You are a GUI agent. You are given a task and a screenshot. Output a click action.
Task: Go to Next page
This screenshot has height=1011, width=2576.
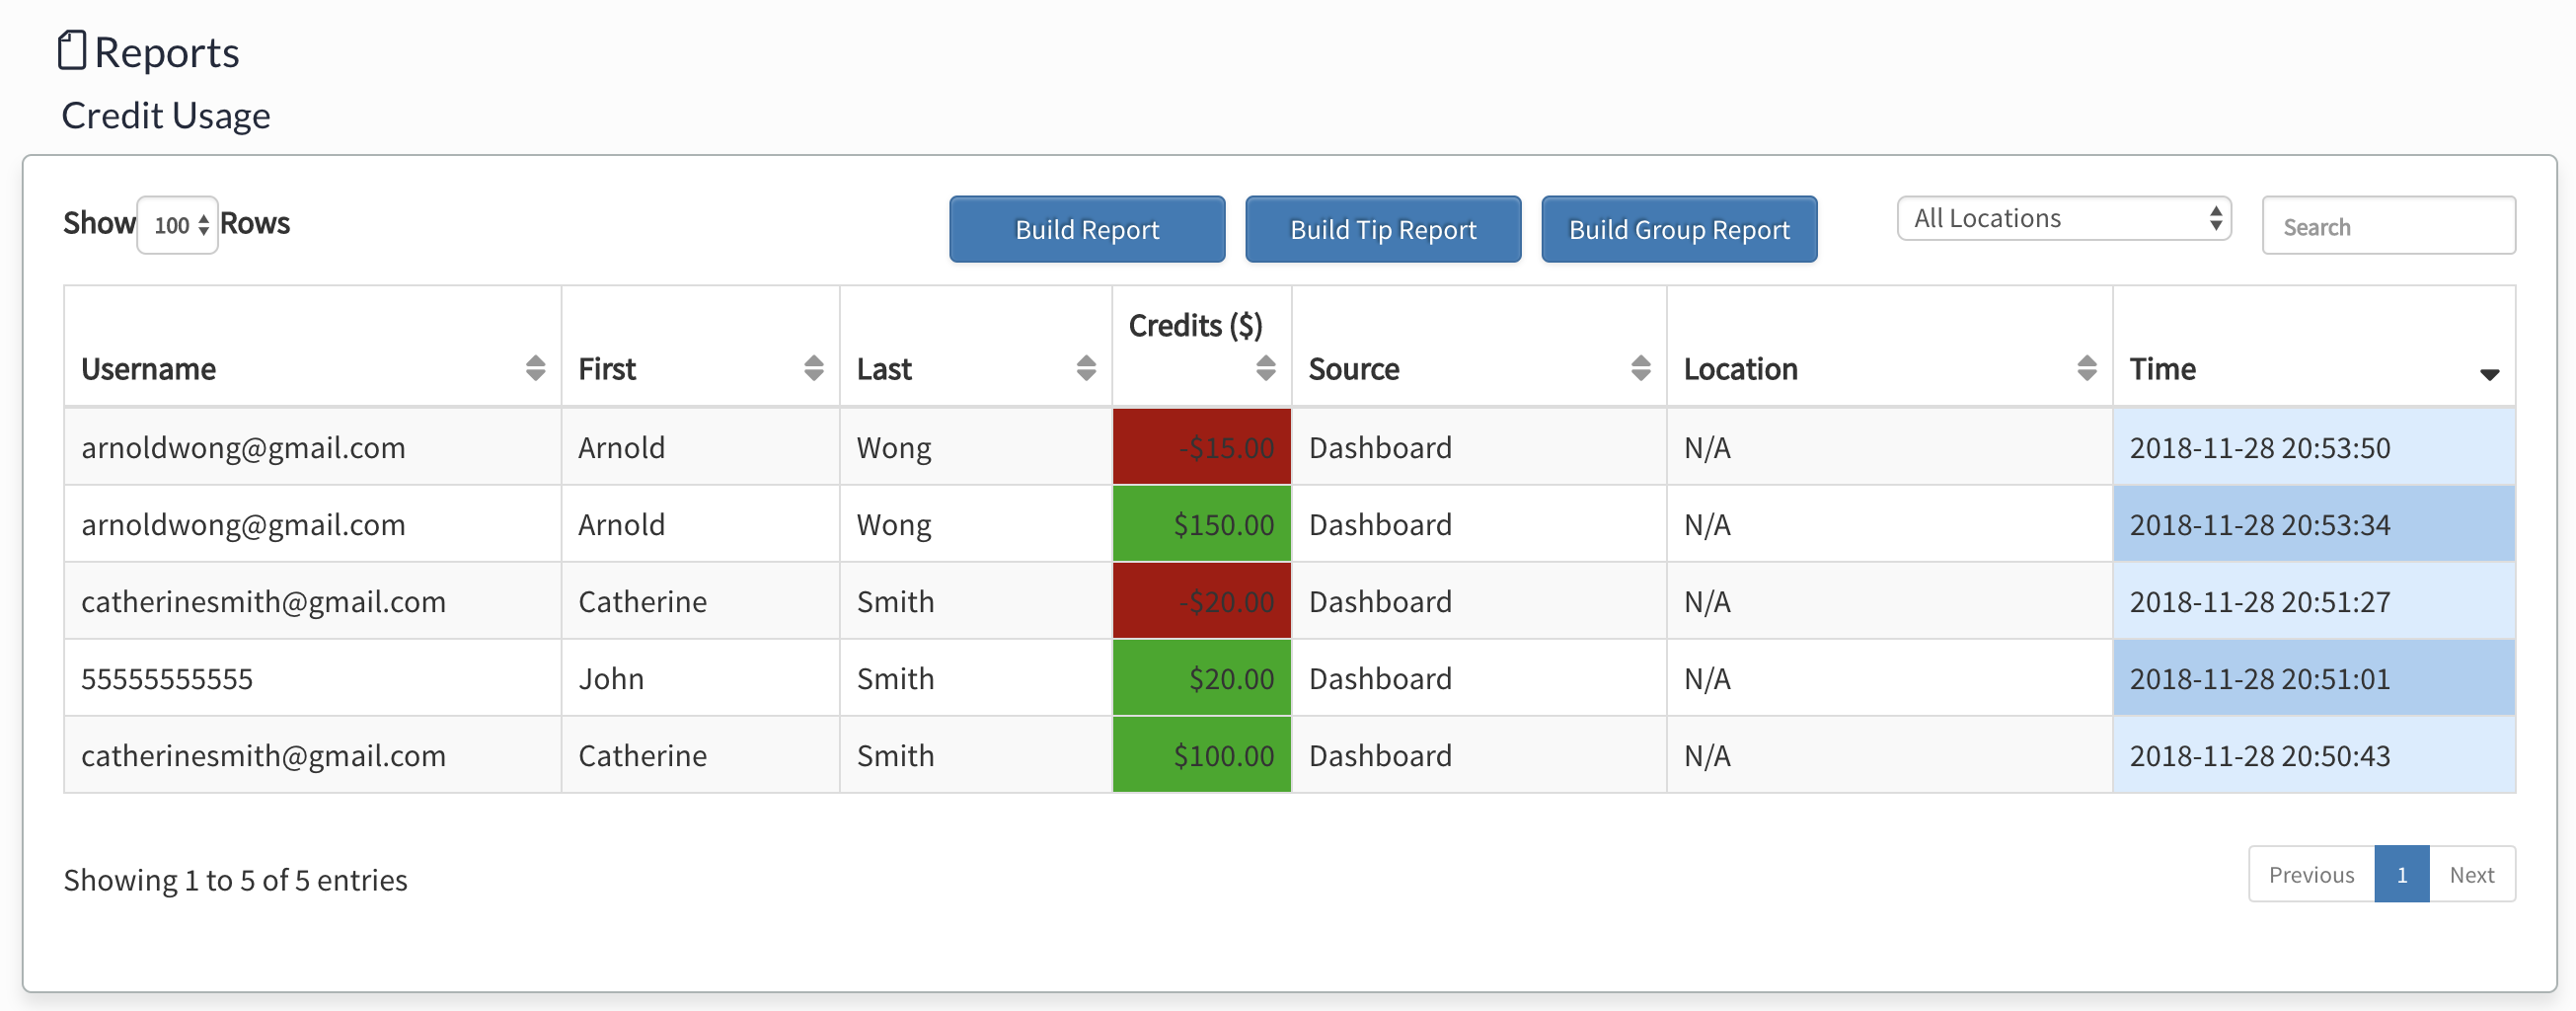(2471, 874)
